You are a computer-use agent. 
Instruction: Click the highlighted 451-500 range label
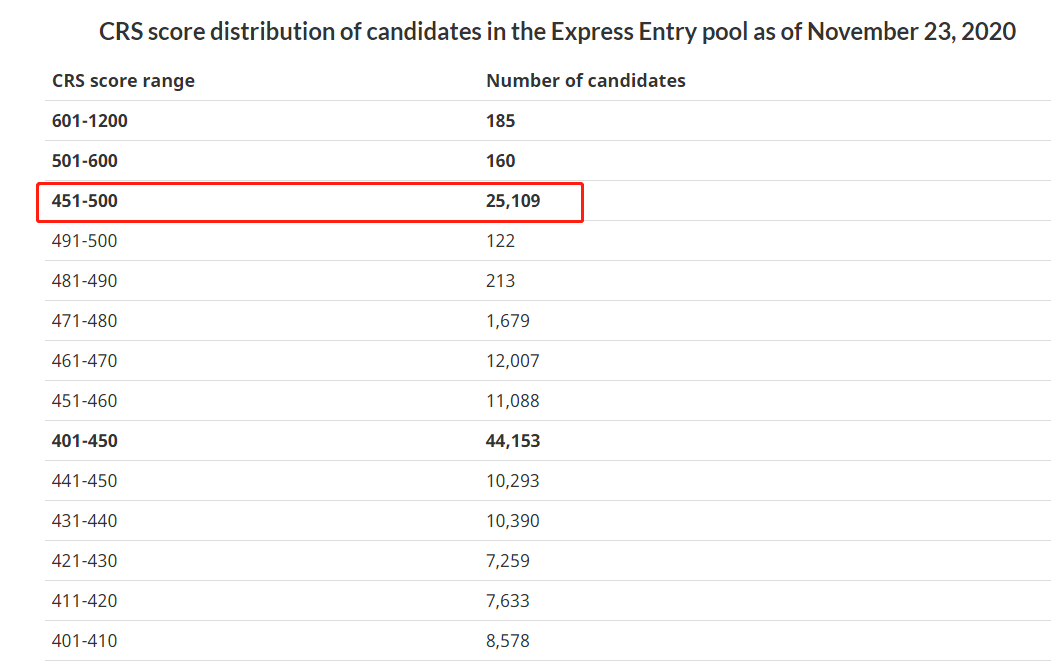[84, 201]
